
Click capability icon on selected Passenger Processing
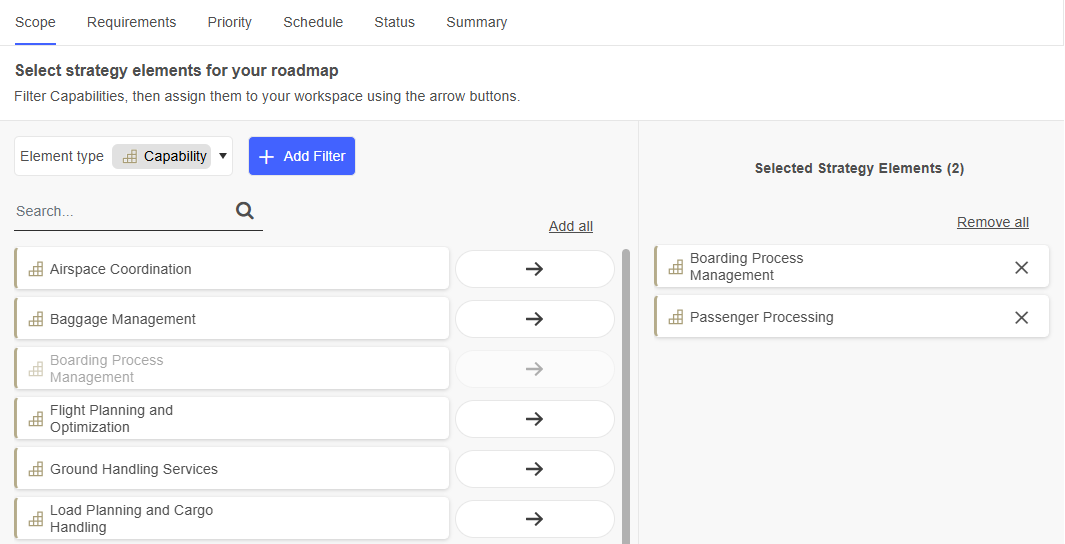click(x=675, y=317)
